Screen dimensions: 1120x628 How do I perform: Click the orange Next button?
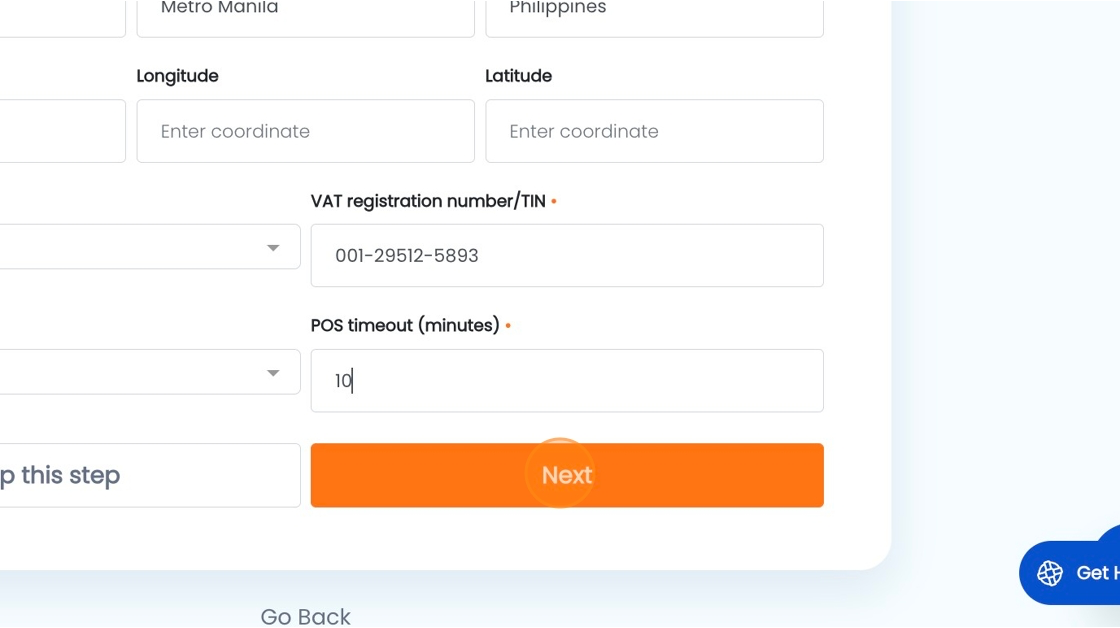[567, 475]
